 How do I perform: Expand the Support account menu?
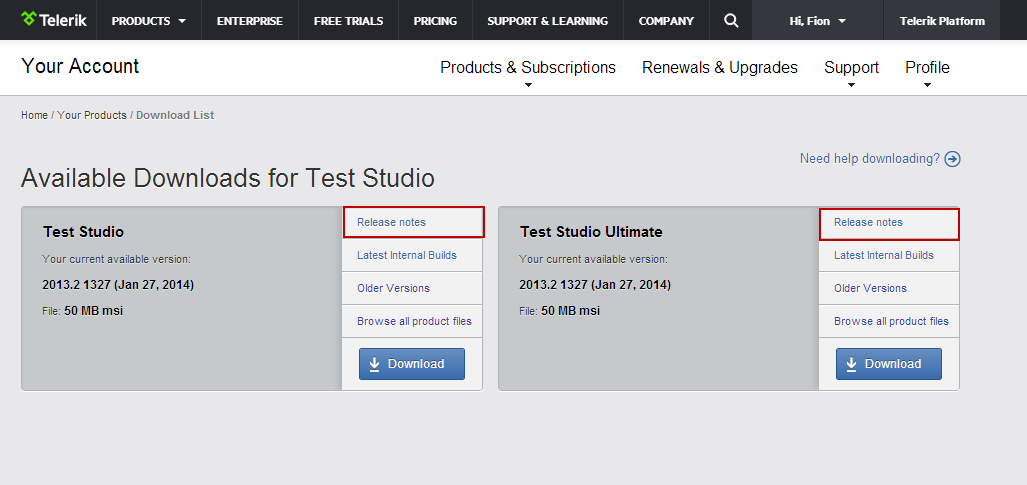point(851,68)
